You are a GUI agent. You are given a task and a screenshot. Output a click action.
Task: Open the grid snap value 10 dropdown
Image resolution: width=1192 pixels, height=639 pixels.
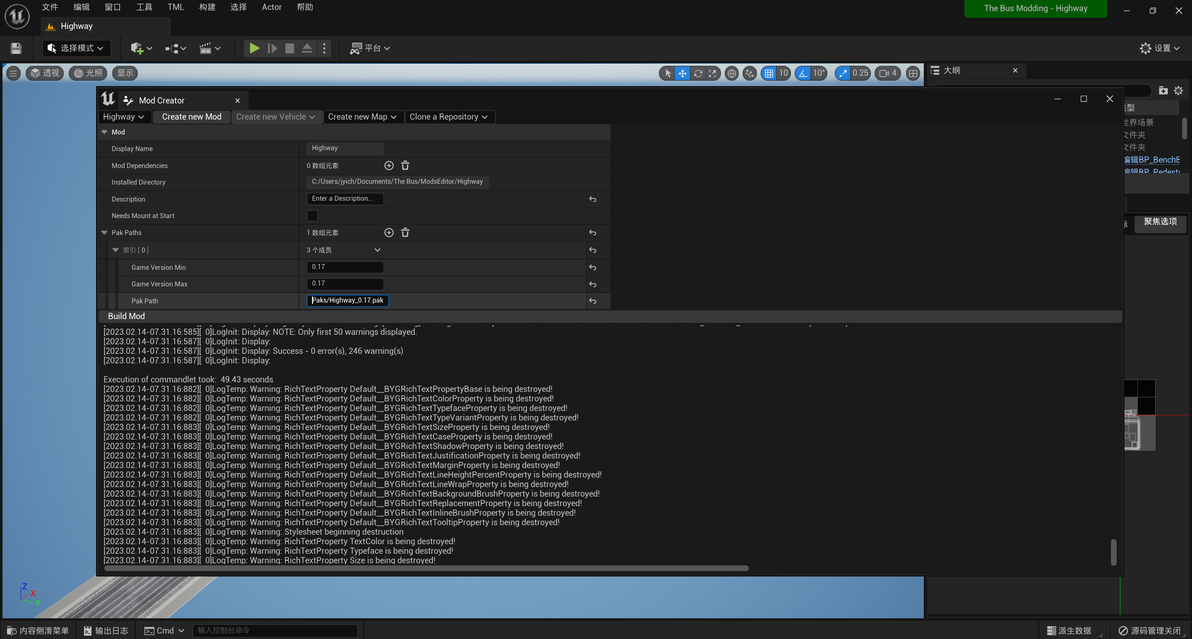(783, 73)
